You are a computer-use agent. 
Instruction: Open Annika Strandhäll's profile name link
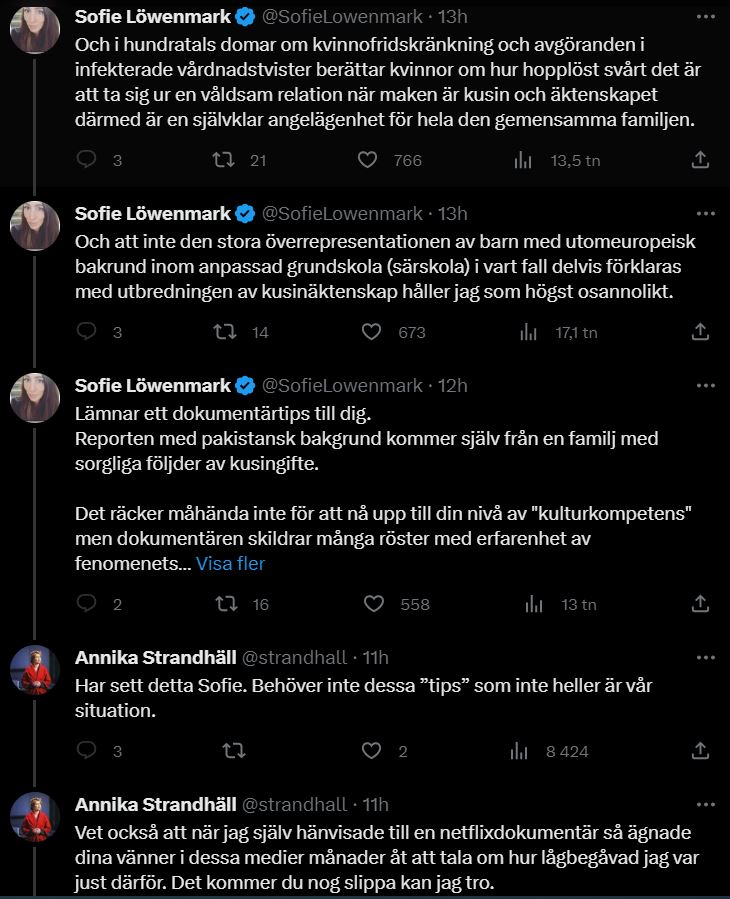[x=155, y=658]
